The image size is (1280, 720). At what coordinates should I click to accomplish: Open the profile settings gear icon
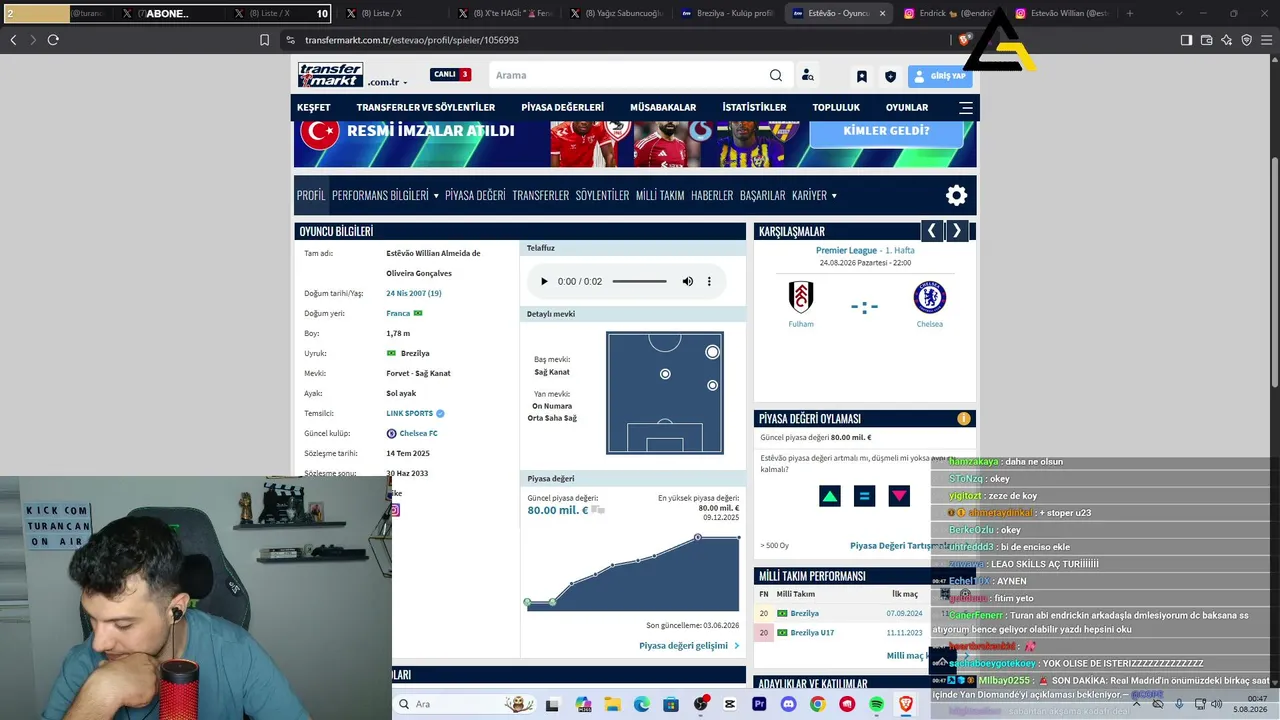(957, 195)
